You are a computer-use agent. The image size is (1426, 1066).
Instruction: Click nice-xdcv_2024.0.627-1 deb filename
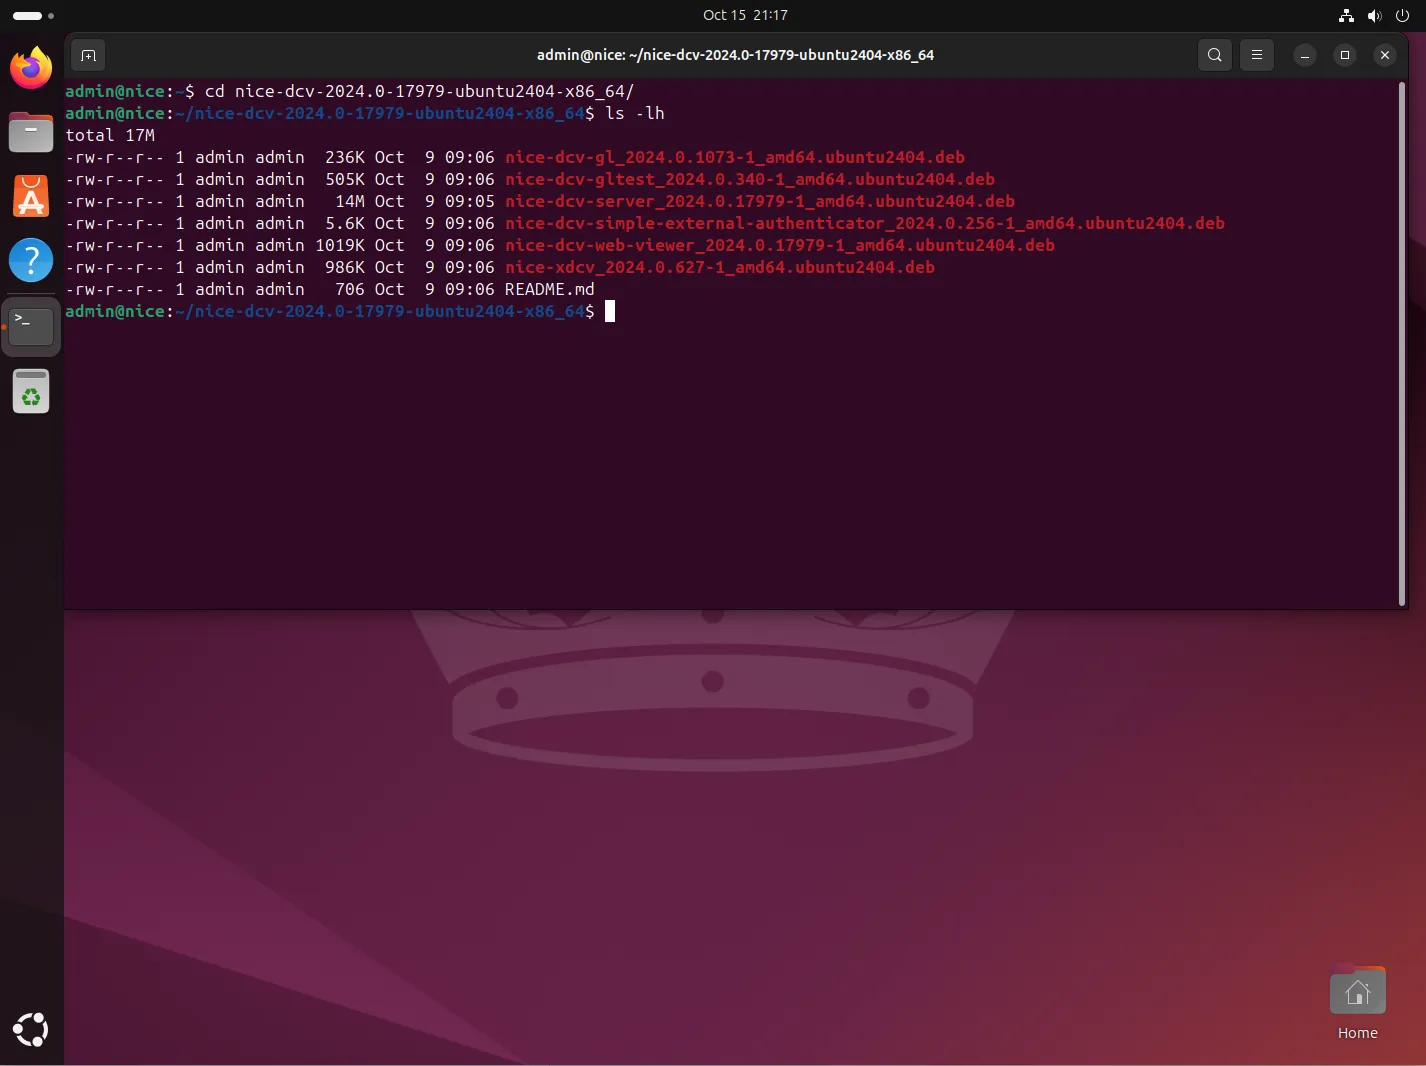pos(720,267)
